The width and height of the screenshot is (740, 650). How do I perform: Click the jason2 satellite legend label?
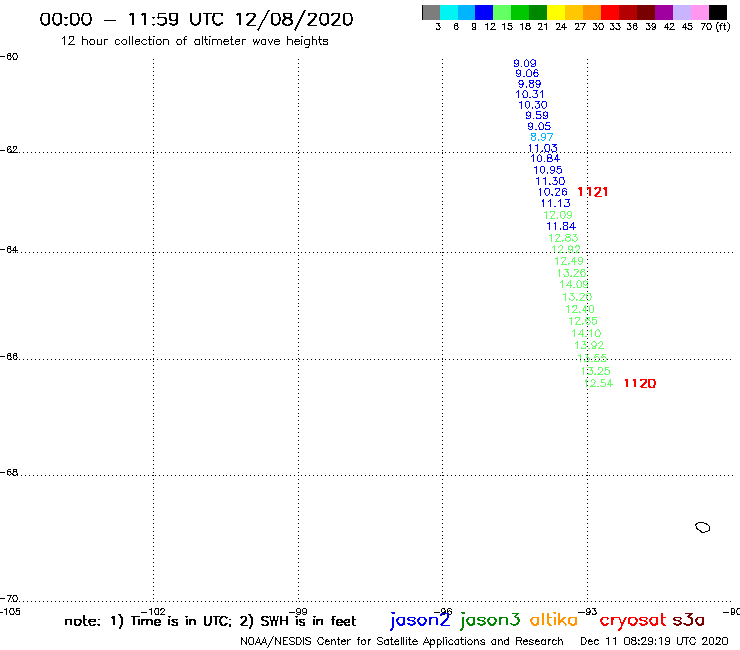[x=420, y=620]
